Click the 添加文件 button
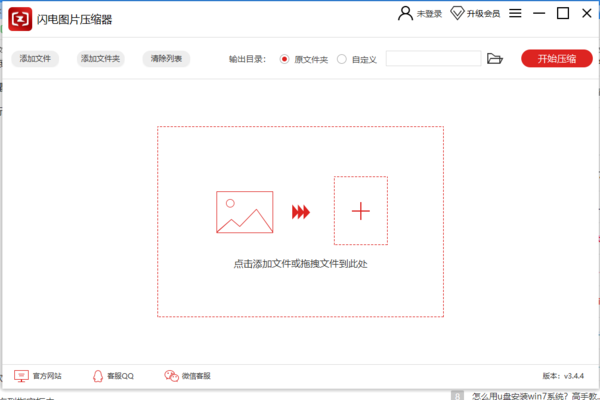This screenshot has width=600, height=400. point(36,59)
